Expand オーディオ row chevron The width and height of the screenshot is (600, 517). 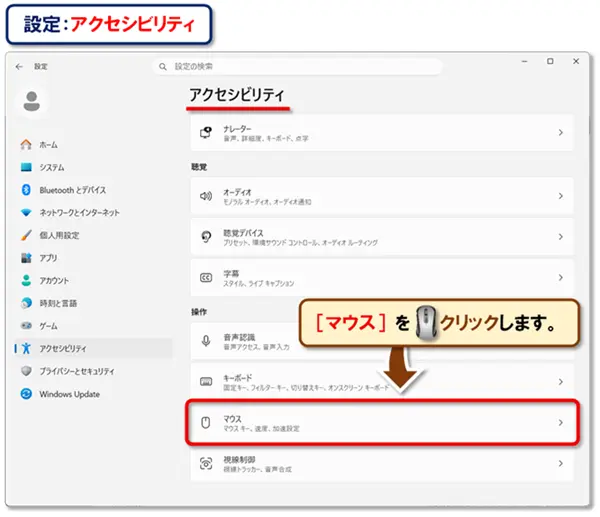(561, 196)
